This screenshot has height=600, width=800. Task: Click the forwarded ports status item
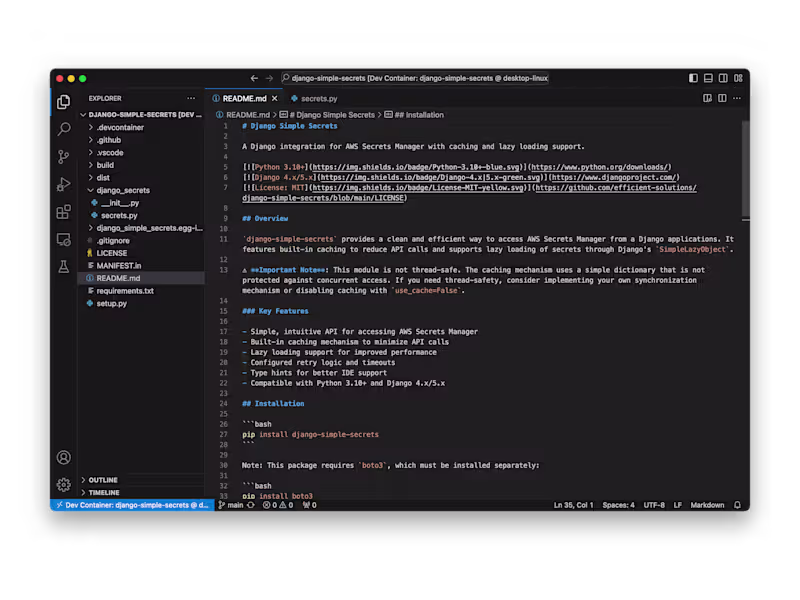[x=309, y=505]
